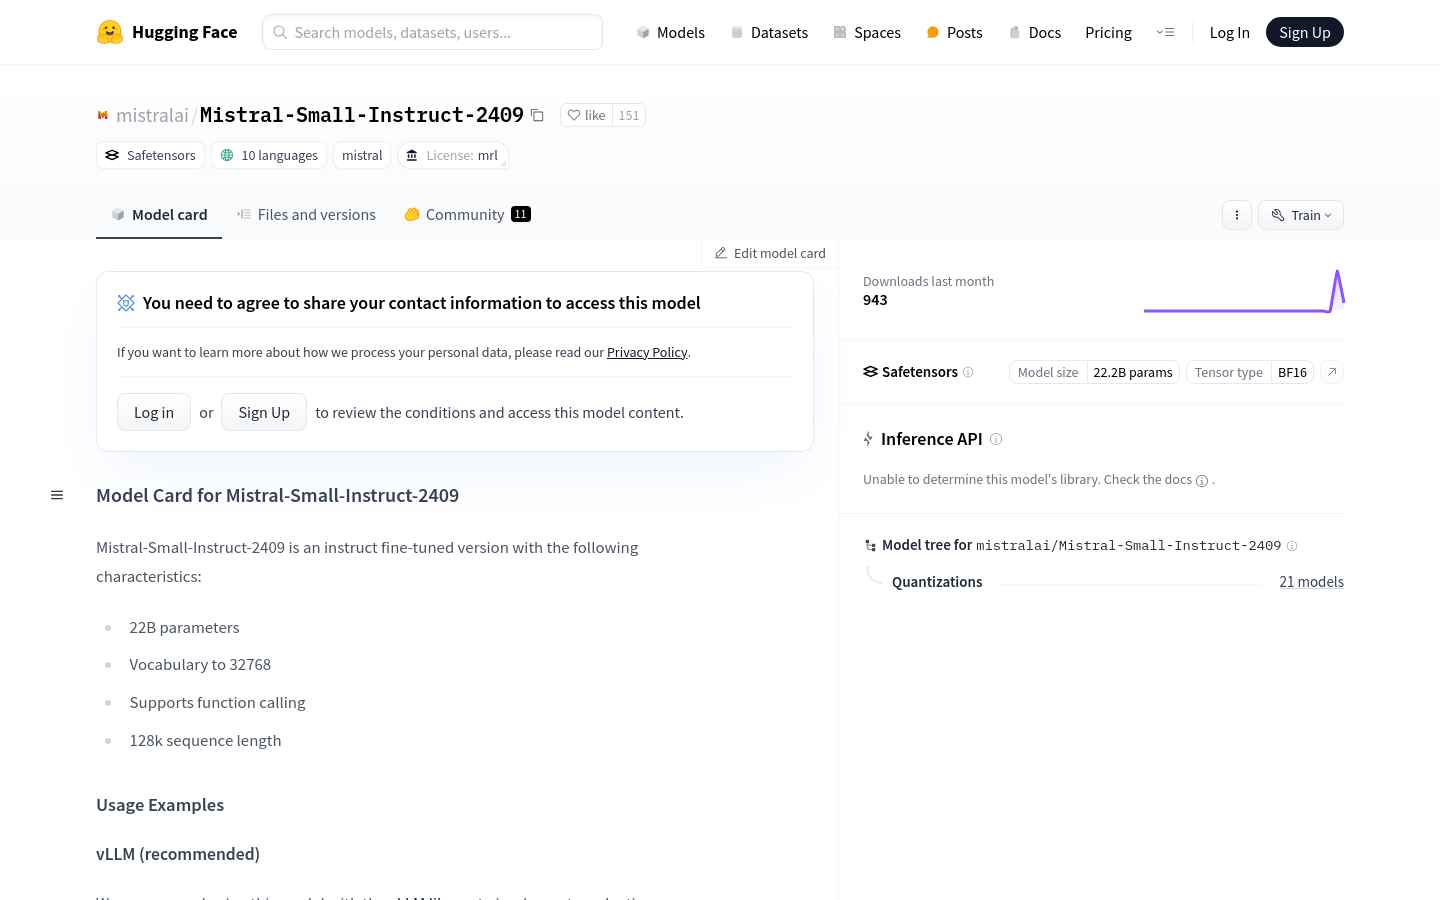Click the mistralai organization avatar icon
This screenshot has height=900, width=1440.
[x=103, y=115]
